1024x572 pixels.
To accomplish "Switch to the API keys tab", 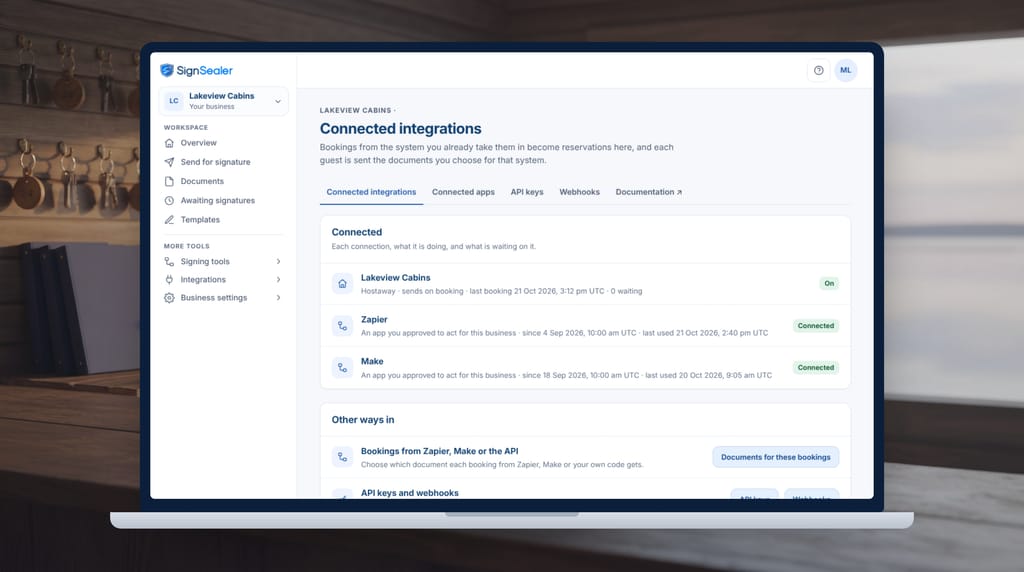I will 527,192.
